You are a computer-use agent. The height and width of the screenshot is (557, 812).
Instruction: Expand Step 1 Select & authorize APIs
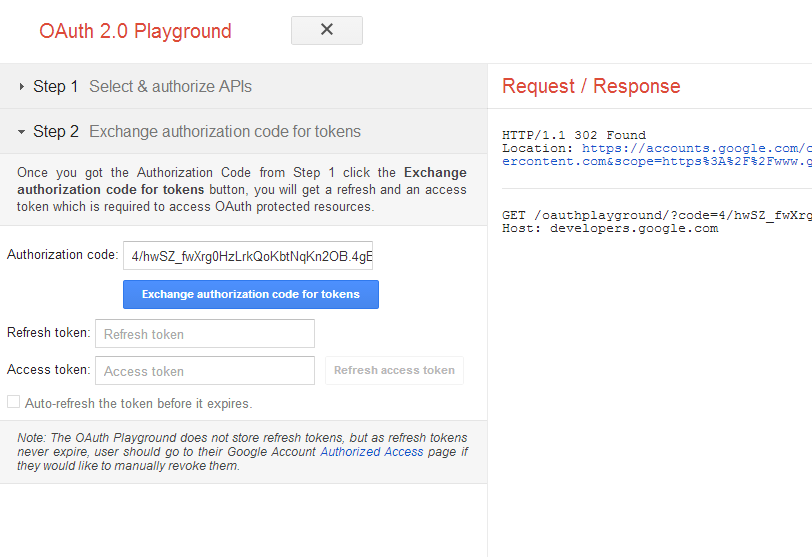[243, 86]
